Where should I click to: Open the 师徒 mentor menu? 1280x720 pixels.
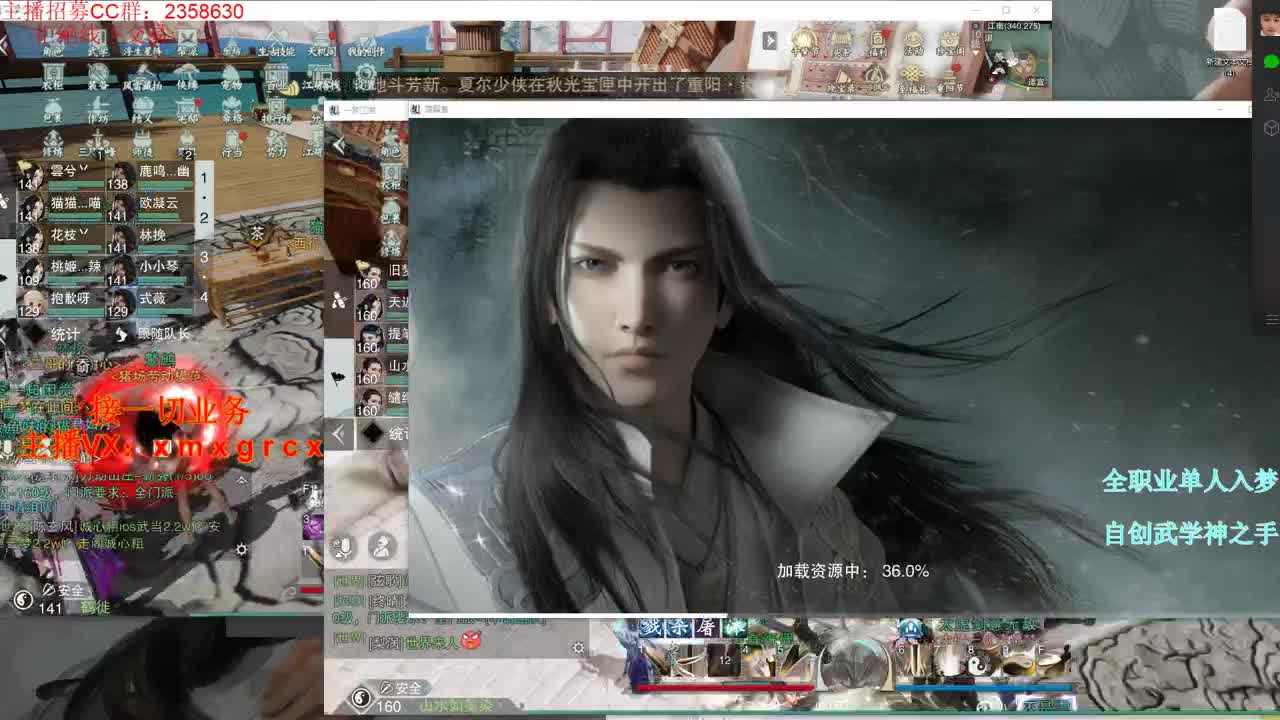[142, 143]
